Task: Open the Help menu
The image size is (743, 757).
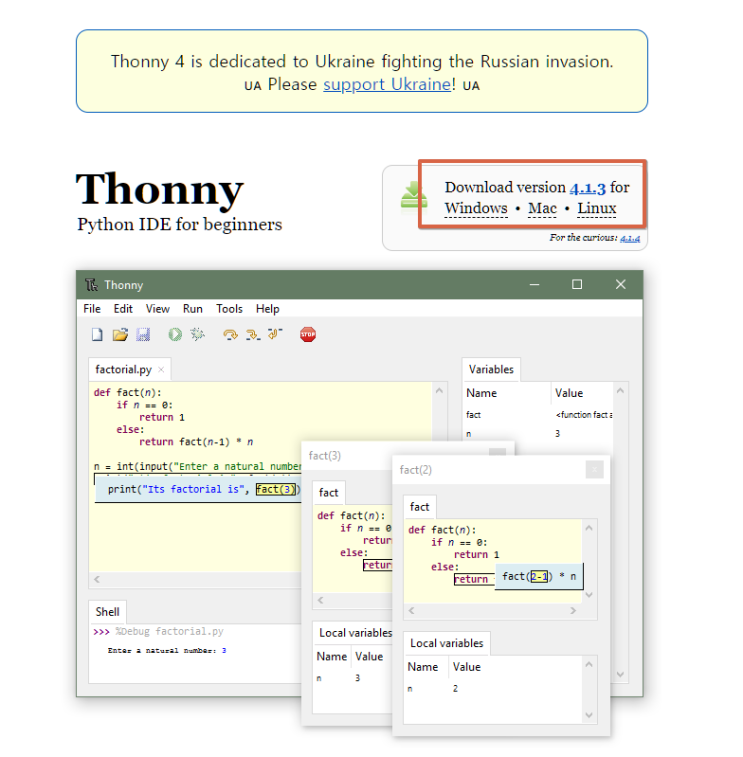Action: 267,308
